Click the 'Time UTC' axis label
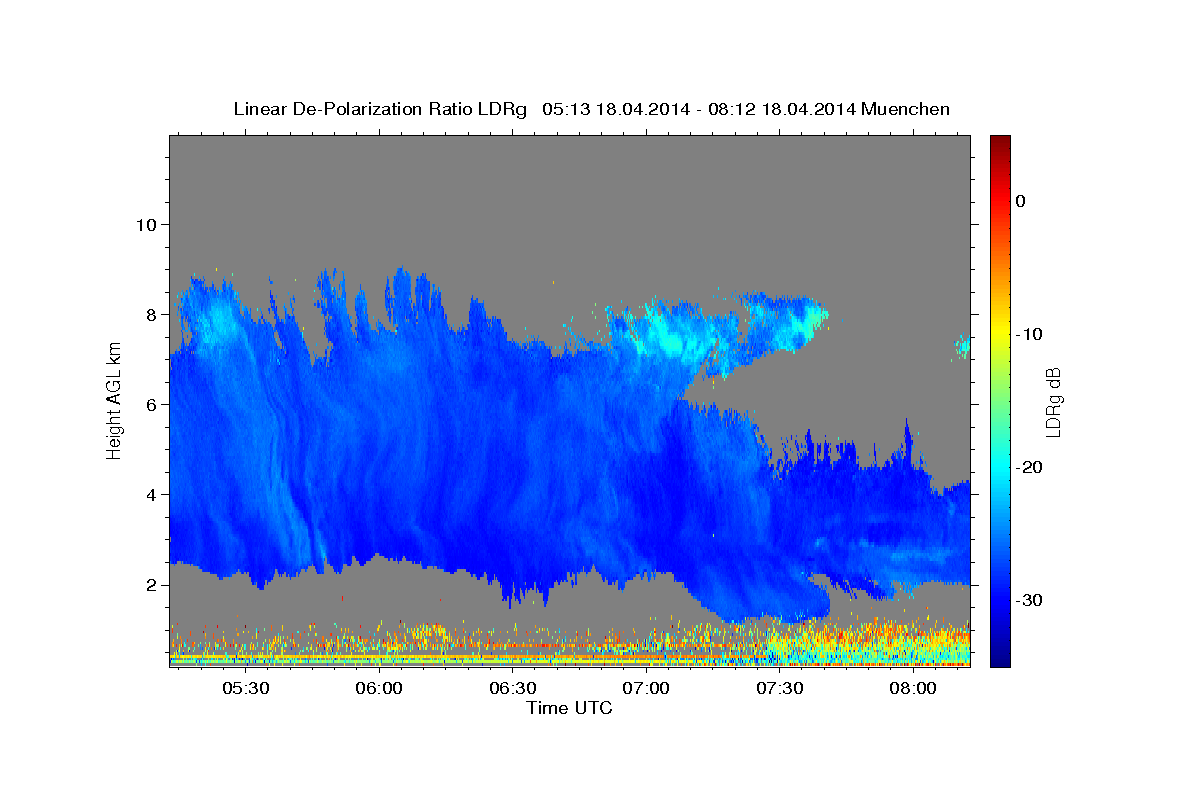 [x=569, y=708]
